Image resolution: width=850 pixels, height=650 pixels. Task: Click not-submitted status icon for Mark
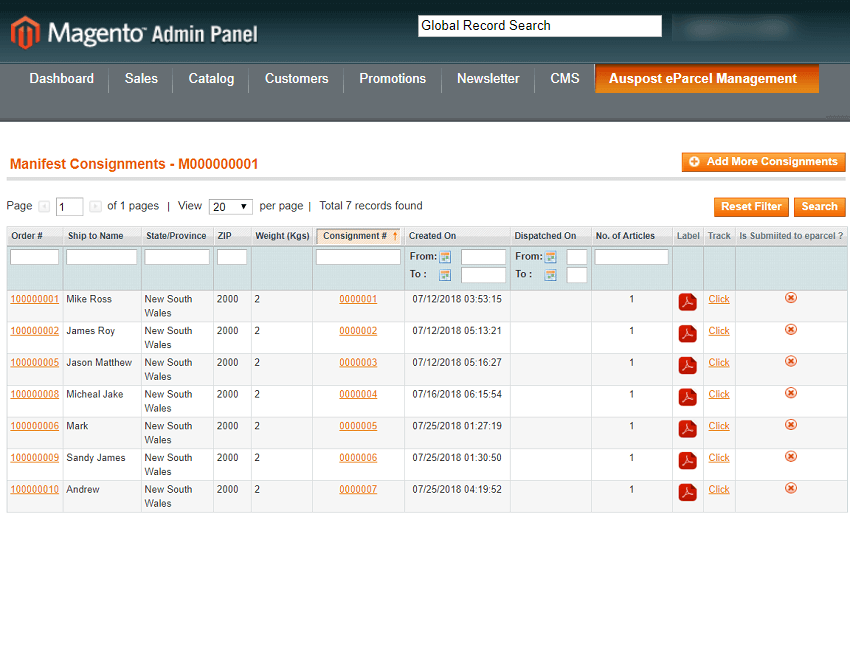point(791,424)
